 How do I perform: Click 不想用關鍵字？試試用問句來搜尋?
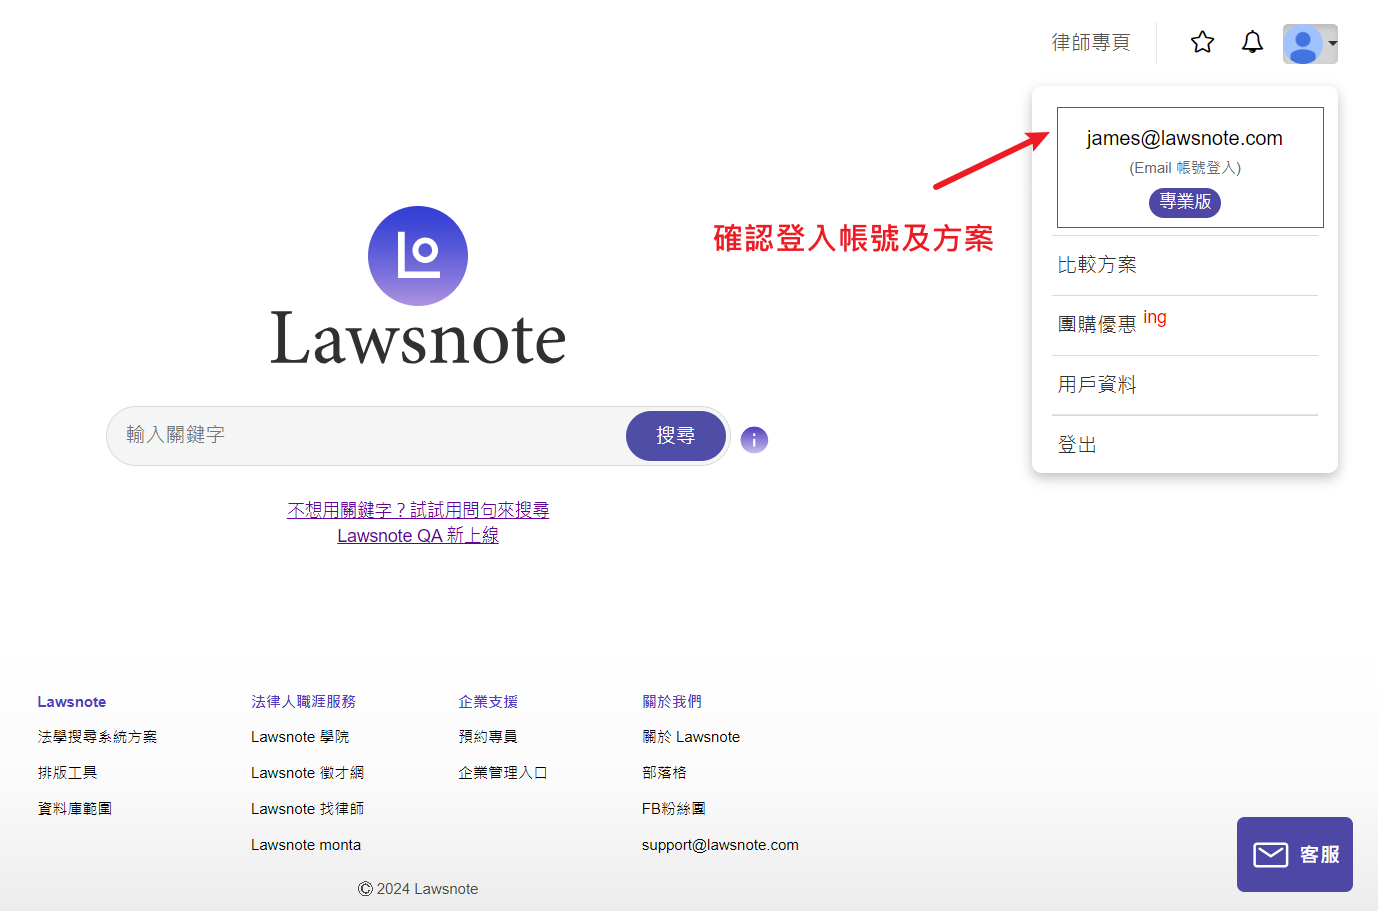click(x=417, y=509)
